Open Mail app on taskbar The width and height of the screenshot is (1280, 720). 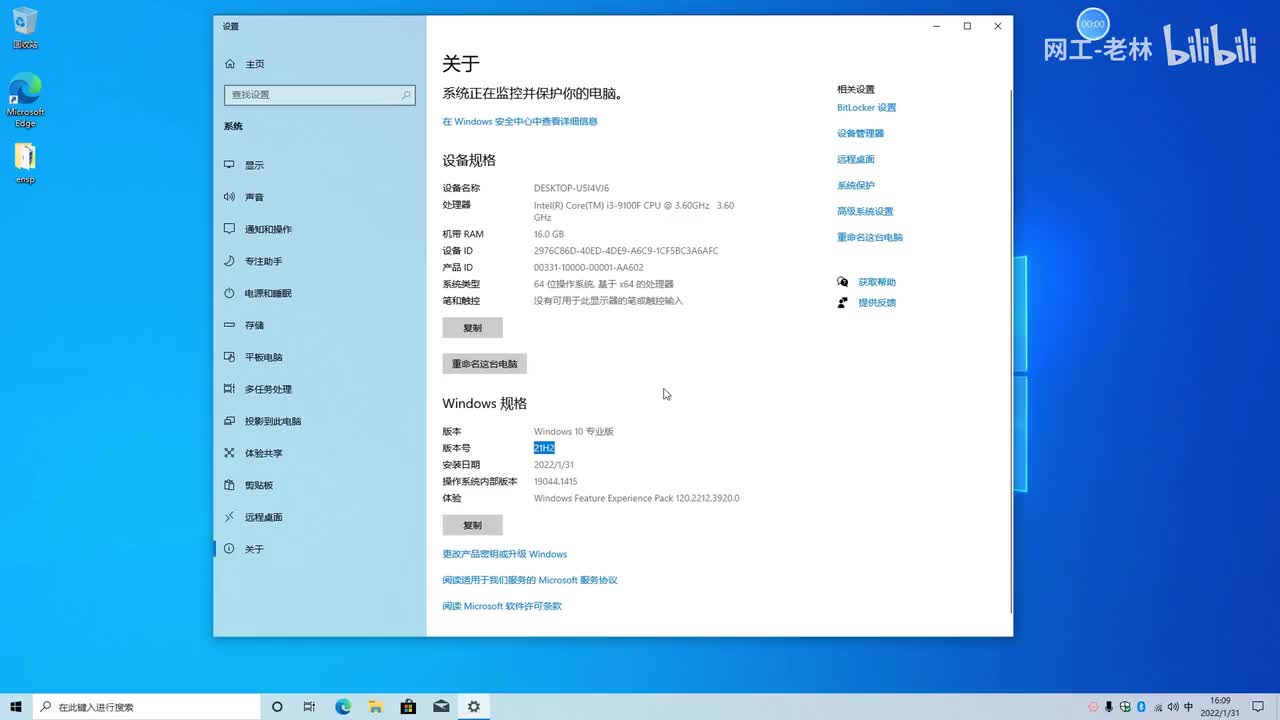point(441,707)
